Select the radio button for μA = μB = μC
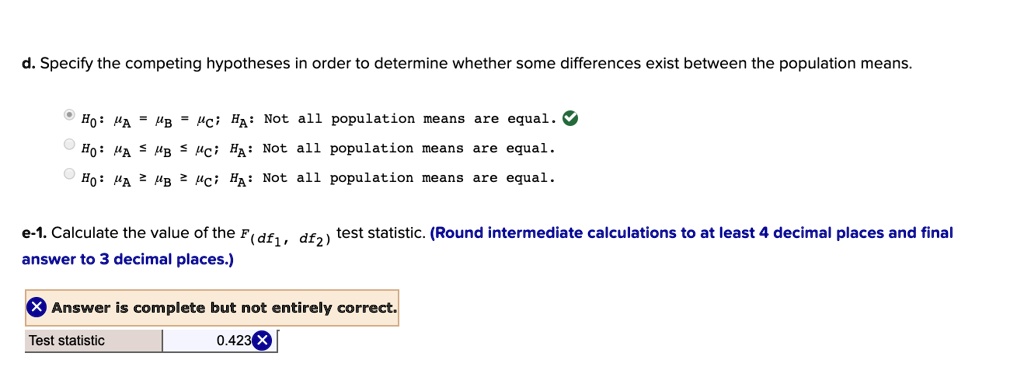The width and height of the screenshot is (1024, 367). [69, 116]
